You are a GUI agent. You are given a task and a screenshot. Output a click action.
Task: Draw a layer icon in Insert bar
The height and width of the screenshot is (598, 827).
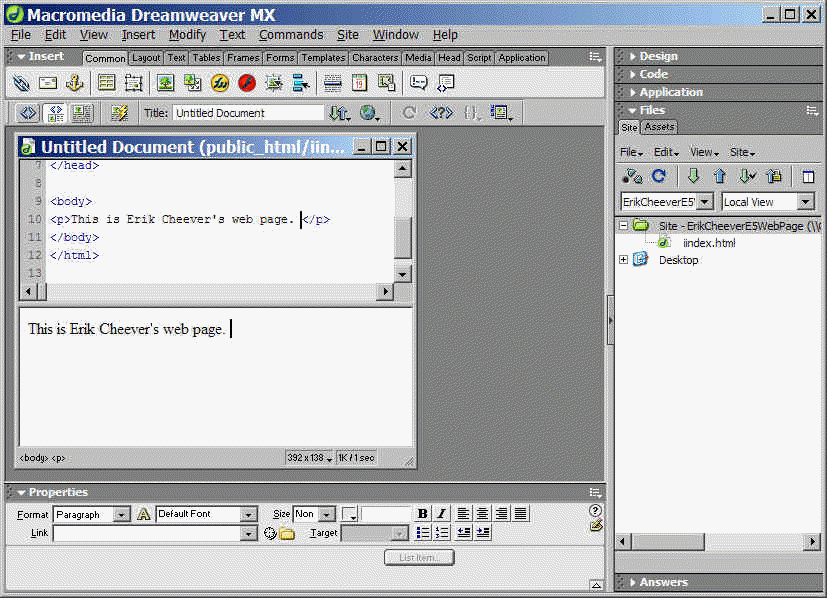click(x=133, y=83)
